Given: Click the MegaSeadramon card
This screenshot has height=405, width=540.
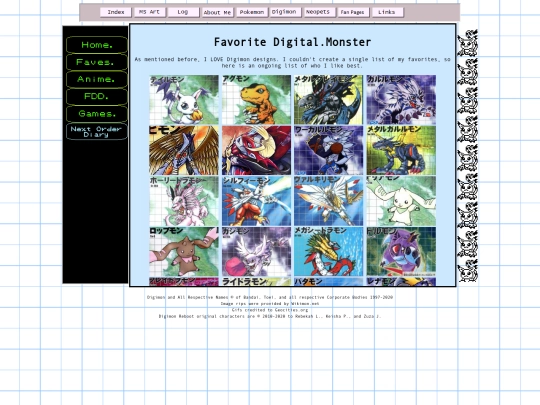Looking at the screenshot, I should 329,251.
